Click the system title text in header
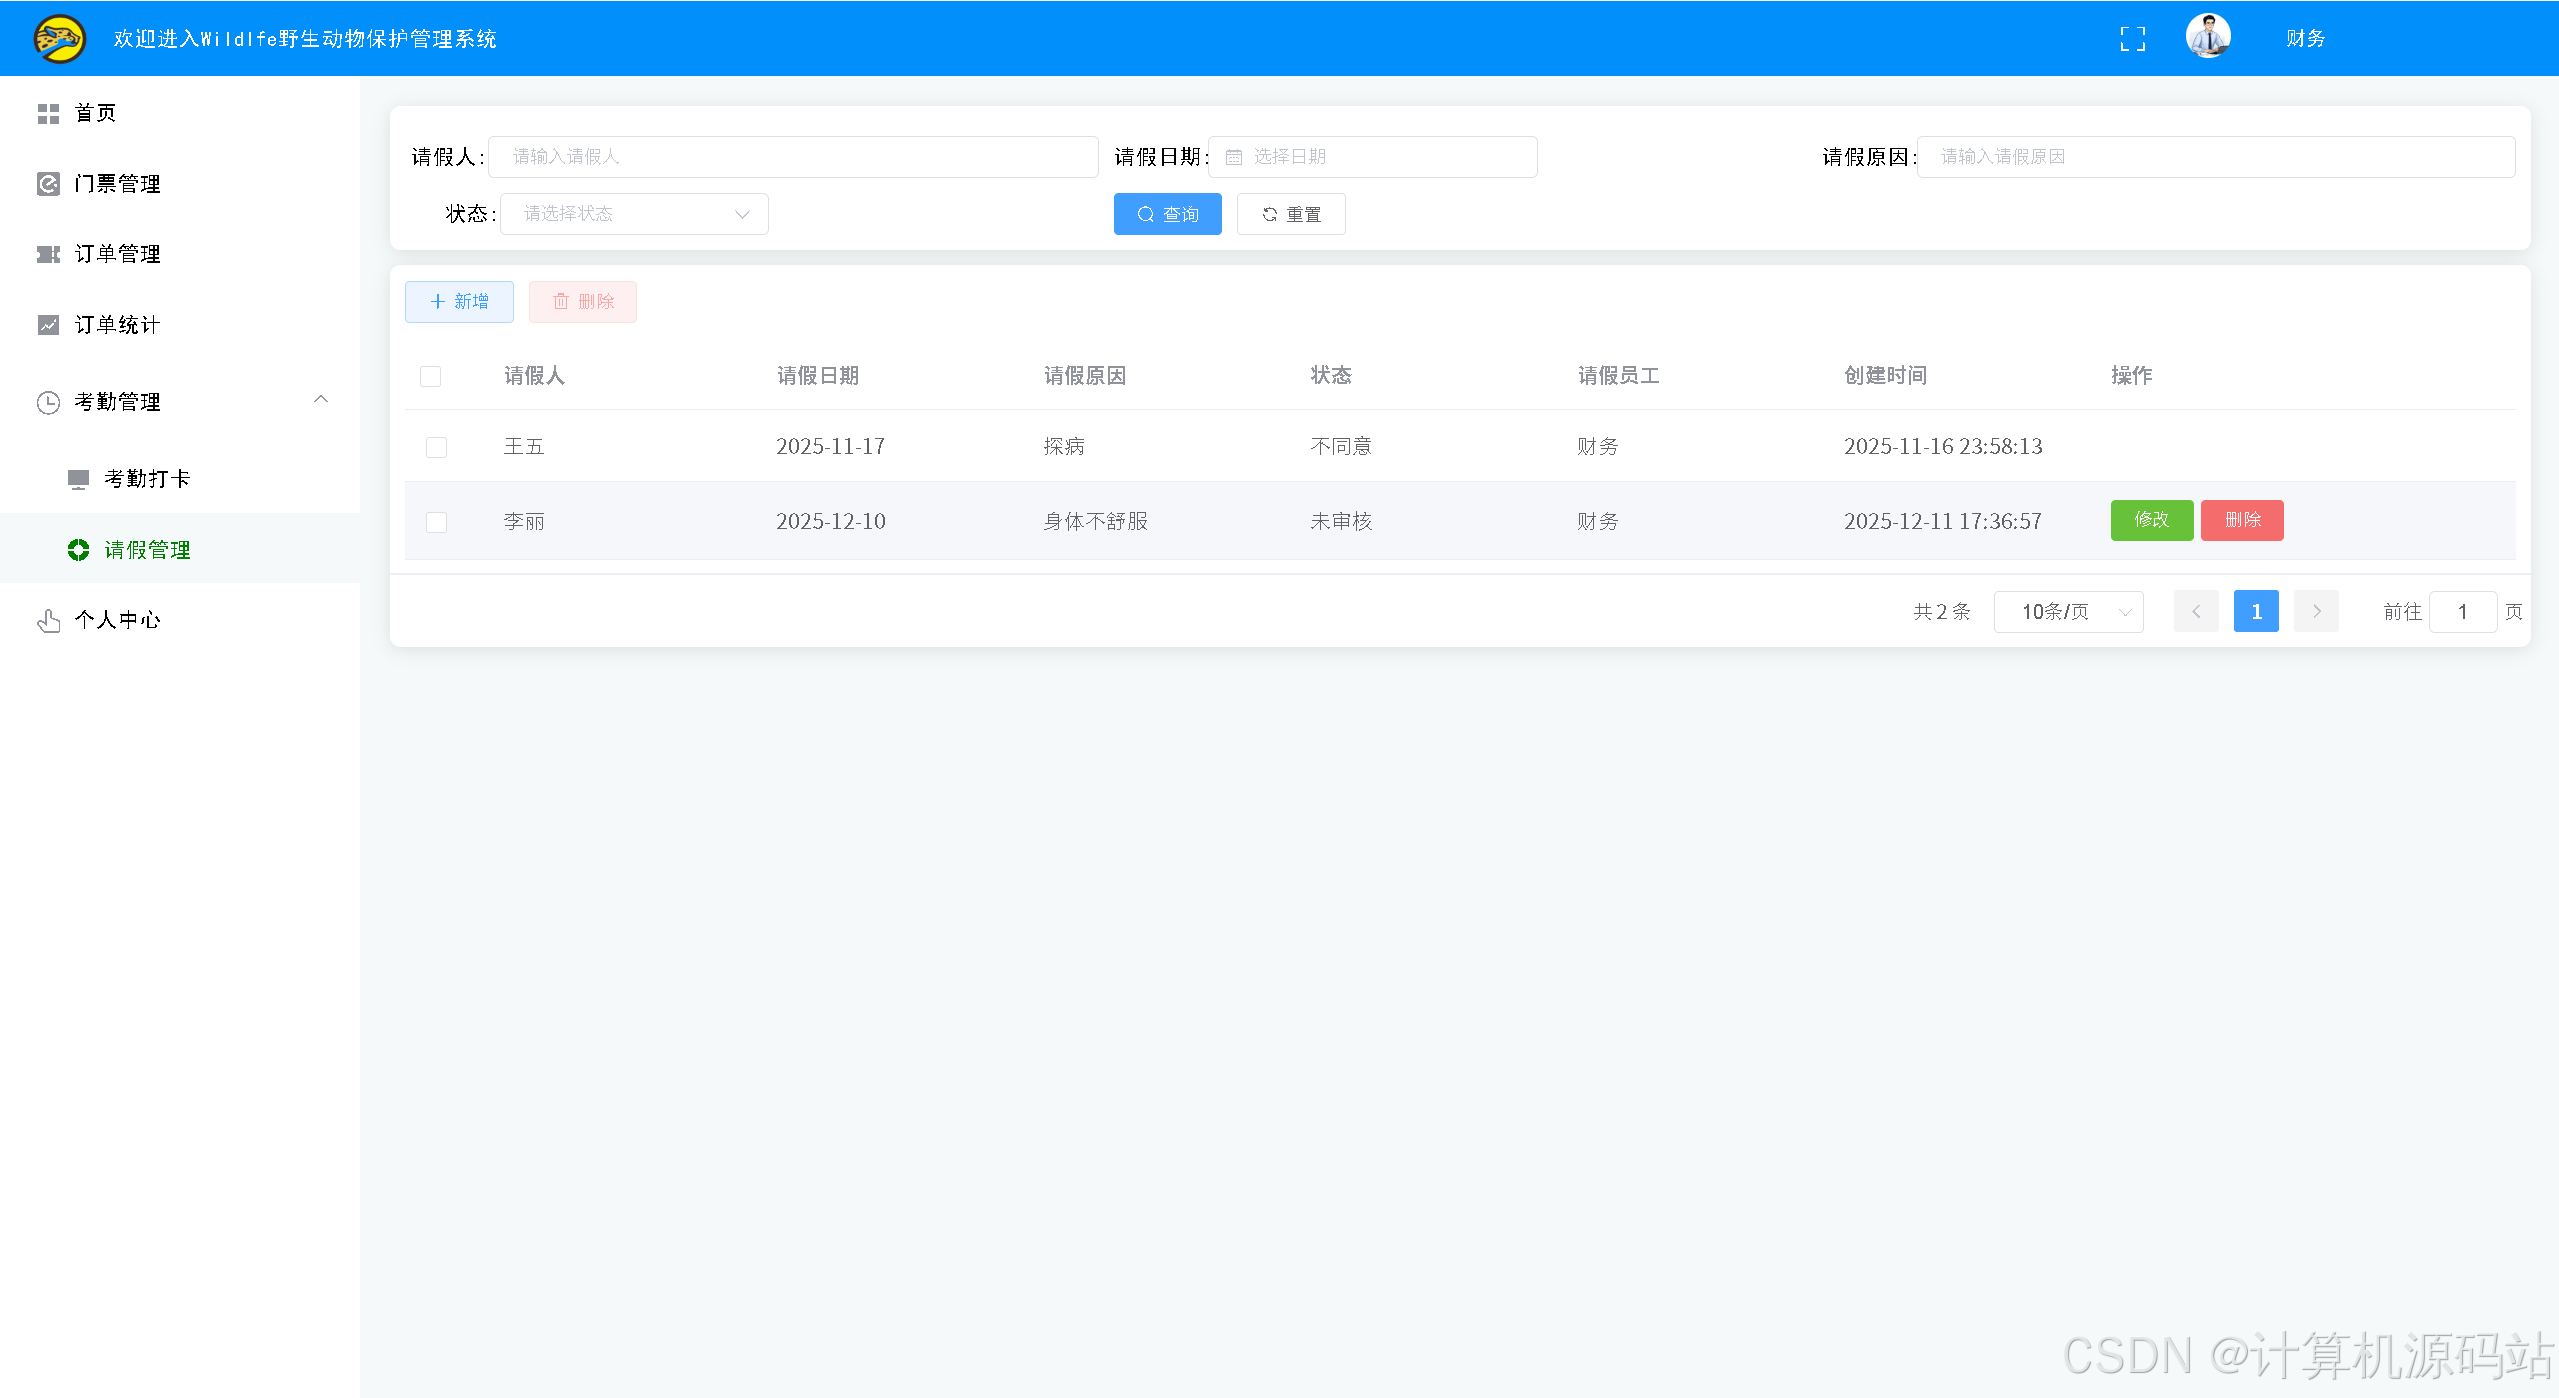 point(305,39)
